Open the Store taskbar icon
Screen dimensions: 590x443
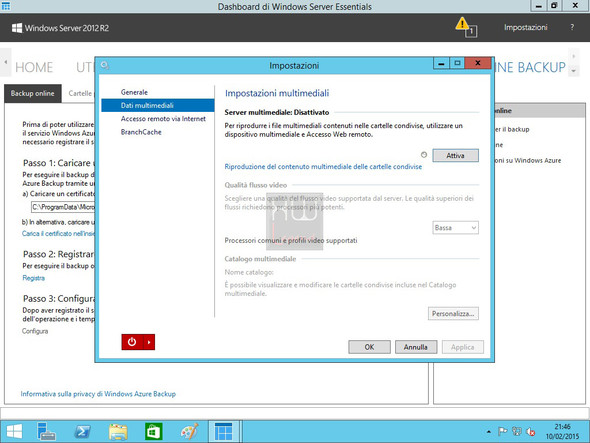(x=154, y=432)
